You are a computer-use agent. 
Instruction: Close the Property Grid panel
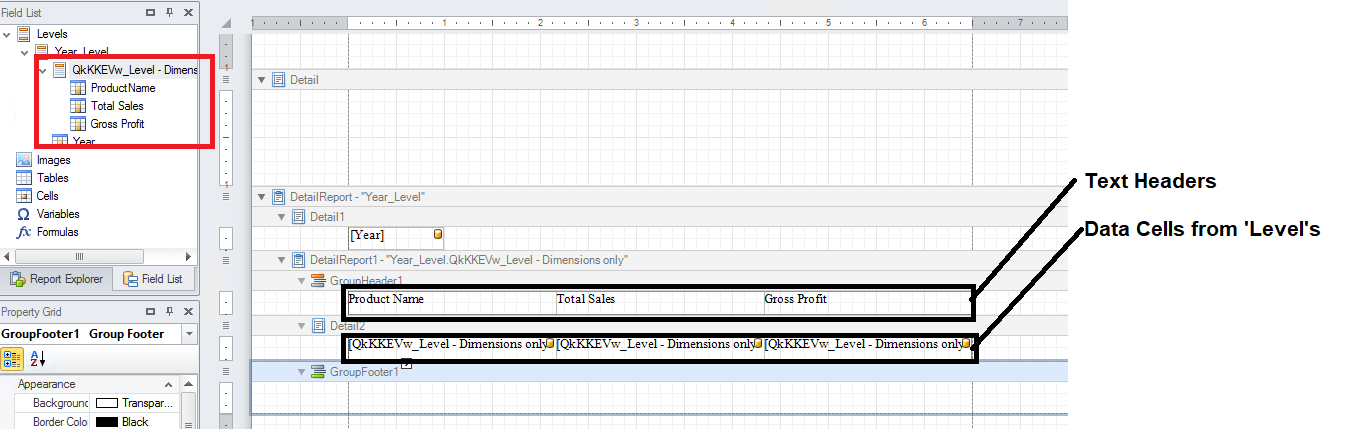click(187, 313)
